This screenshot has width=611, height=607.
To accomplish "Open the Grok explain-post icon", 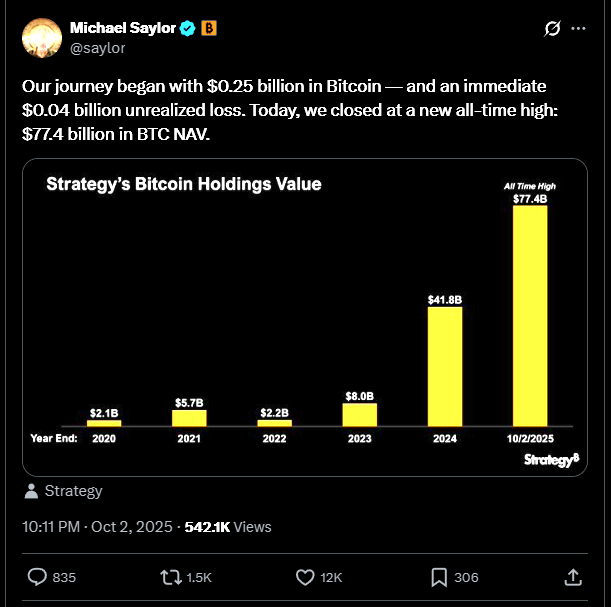I will (x=549, y=29).
